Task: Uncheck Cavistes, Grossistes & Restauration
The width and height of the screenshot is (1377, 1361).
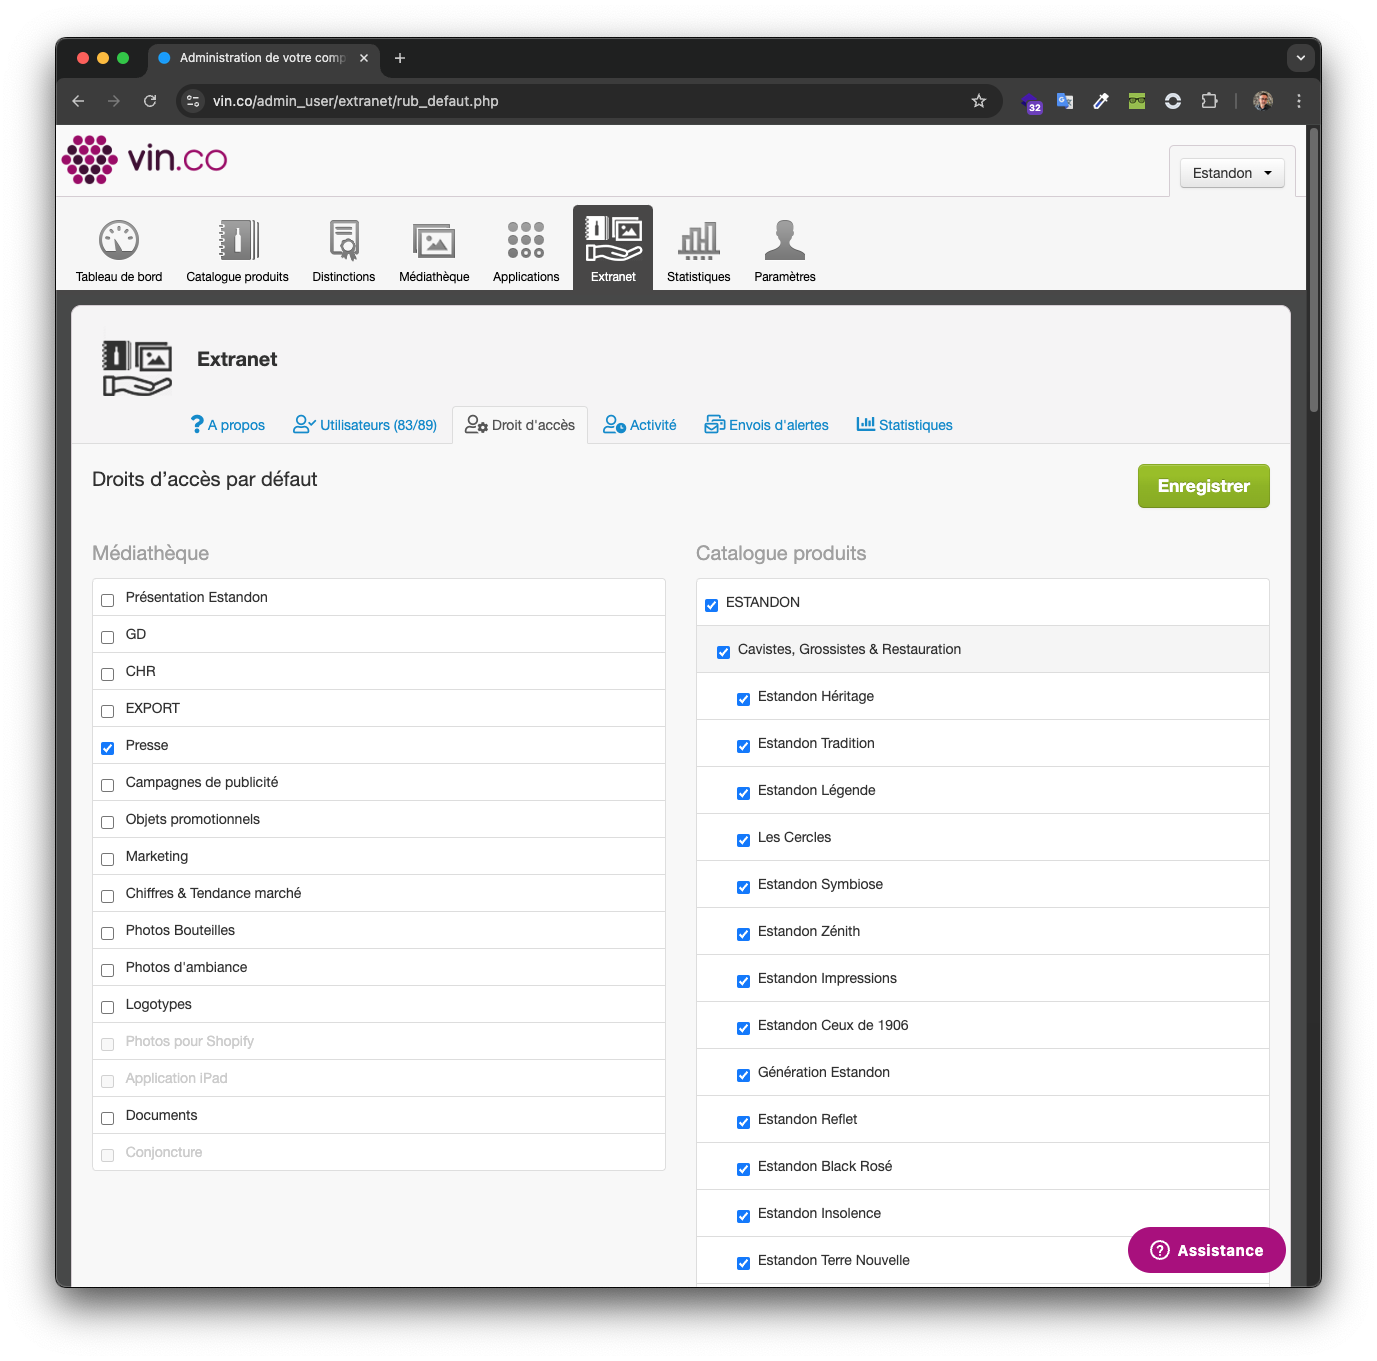Action: 724,652
